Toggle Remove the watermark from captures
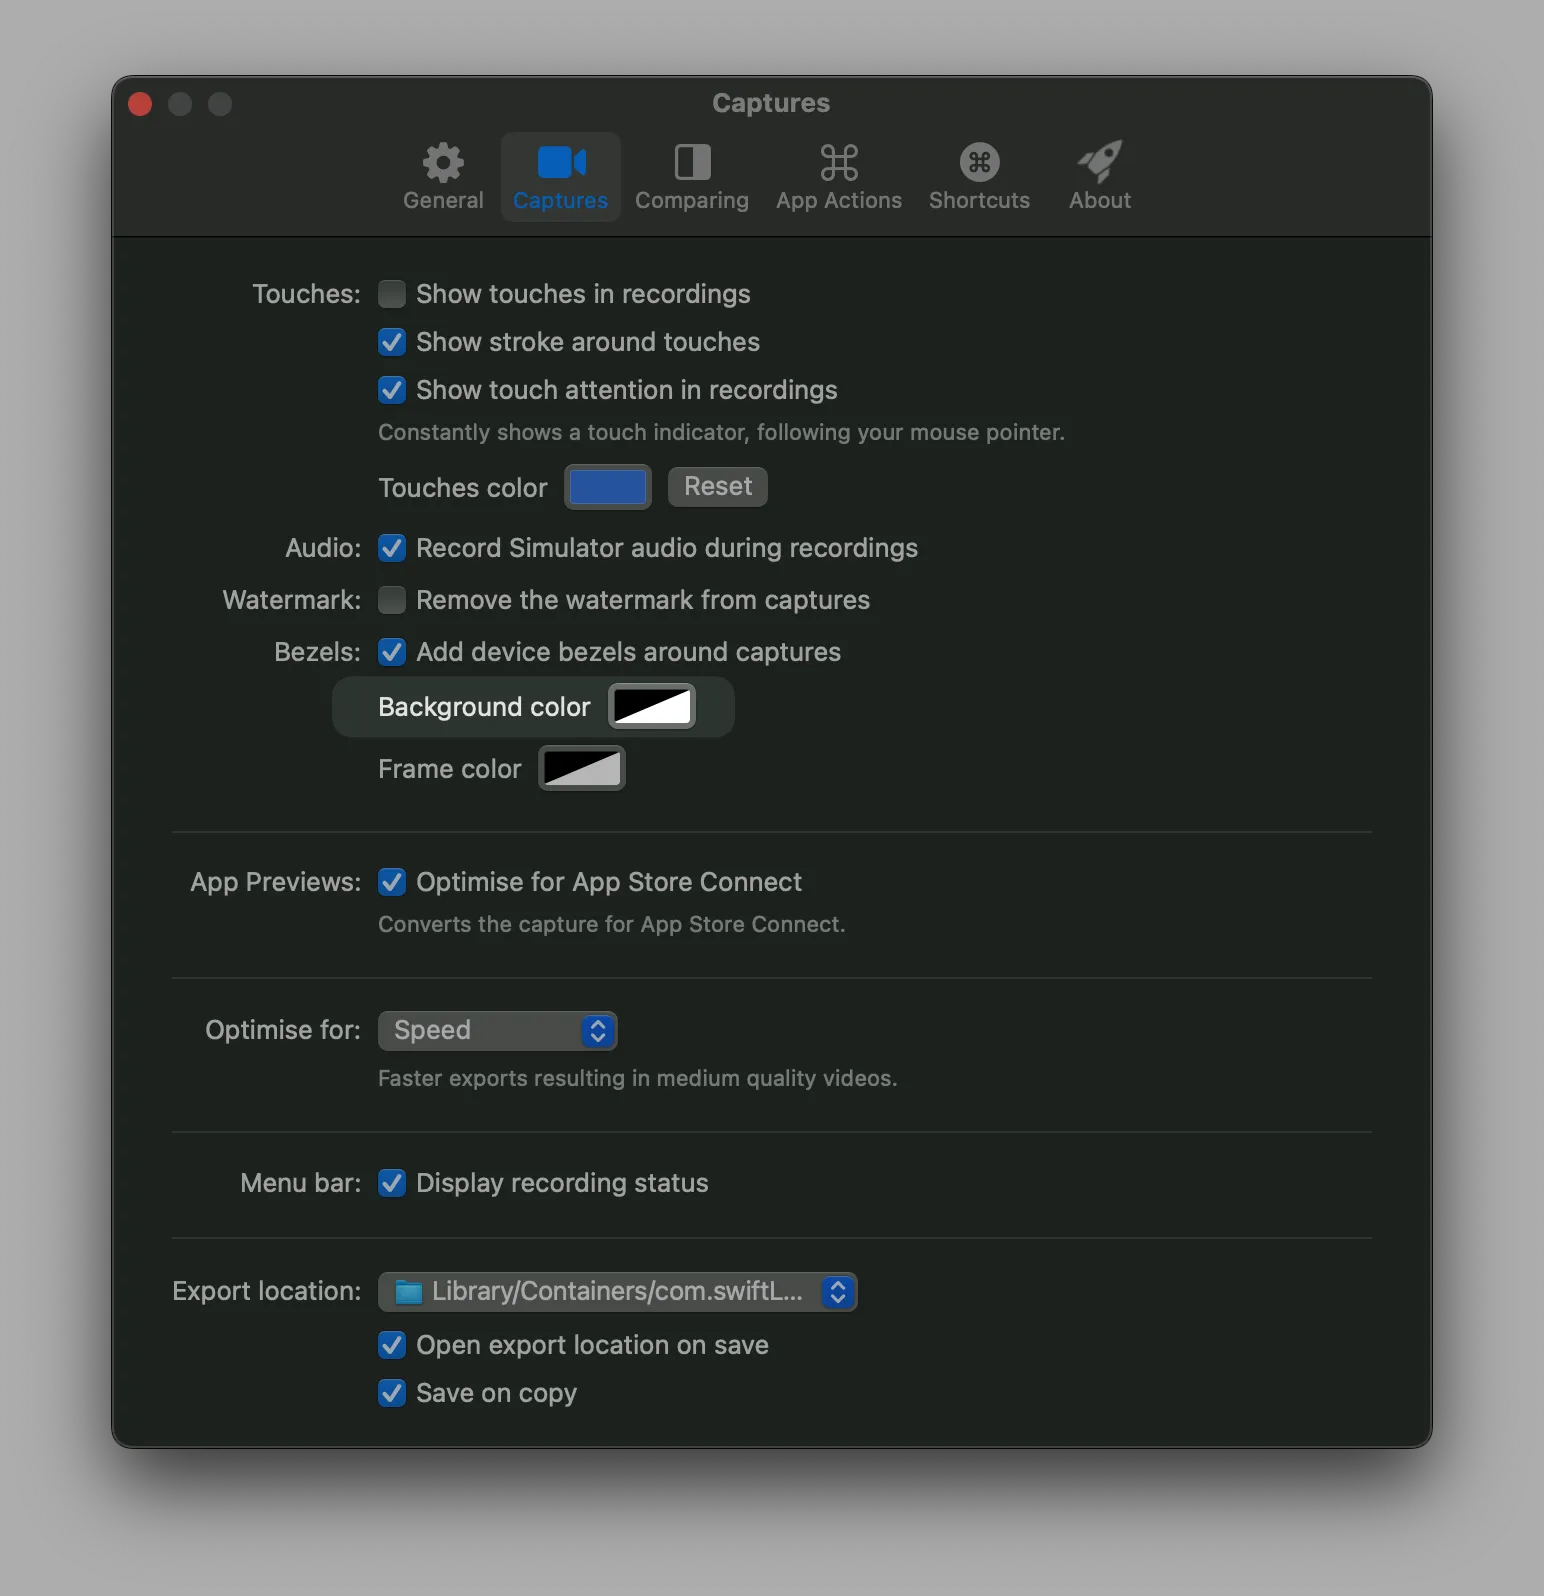 392,600
